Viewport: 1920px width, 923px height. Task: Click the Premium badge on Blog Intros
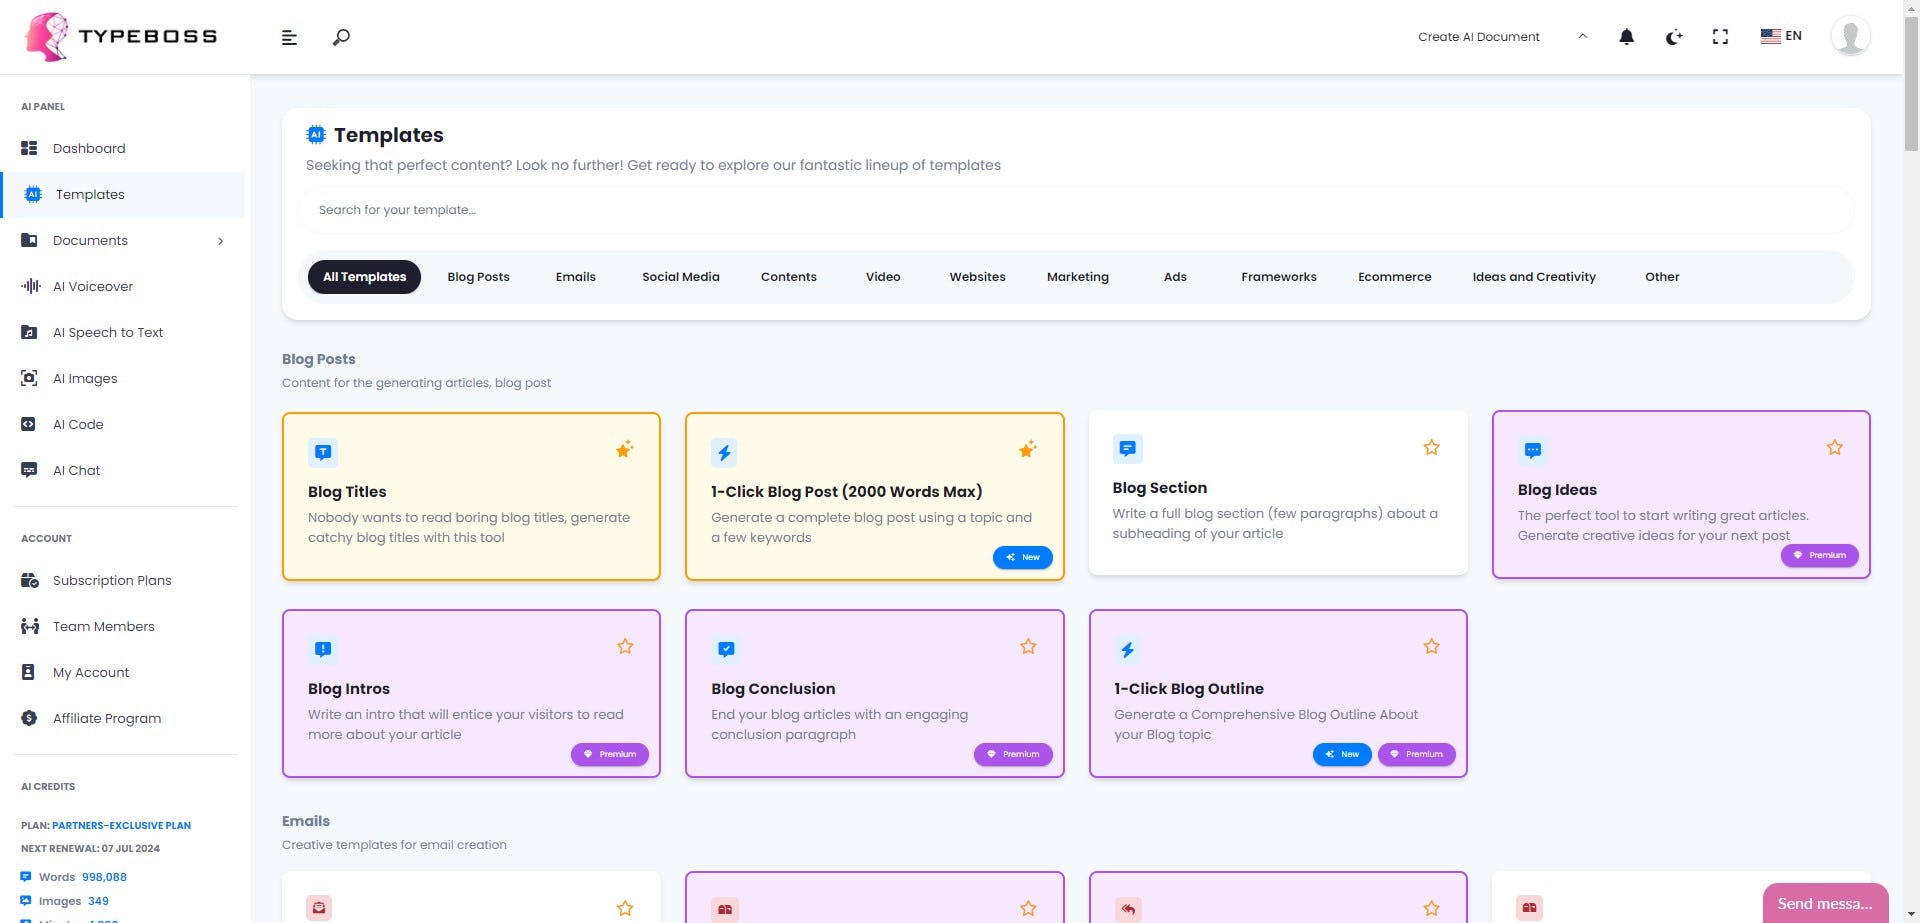tap(609, 754)
